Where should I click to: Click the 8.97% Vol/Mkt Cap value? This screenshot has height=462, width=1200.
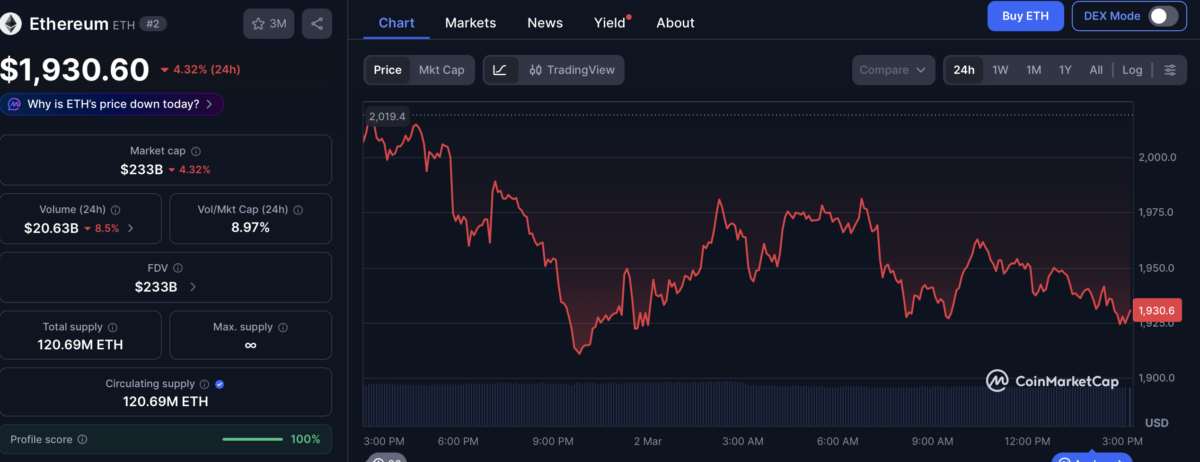[250, 228]
